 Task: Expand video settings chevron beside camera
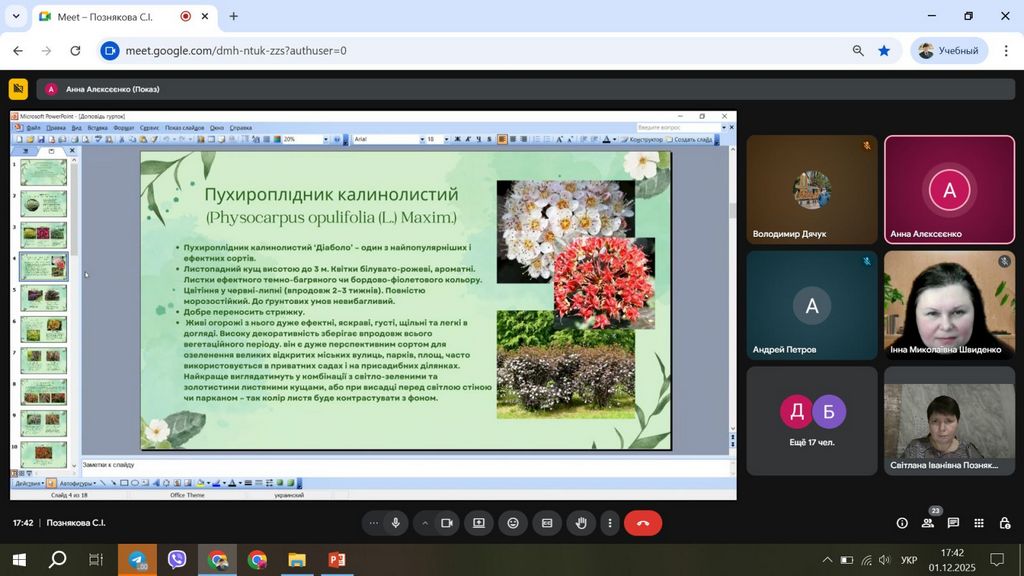[425, 523]
